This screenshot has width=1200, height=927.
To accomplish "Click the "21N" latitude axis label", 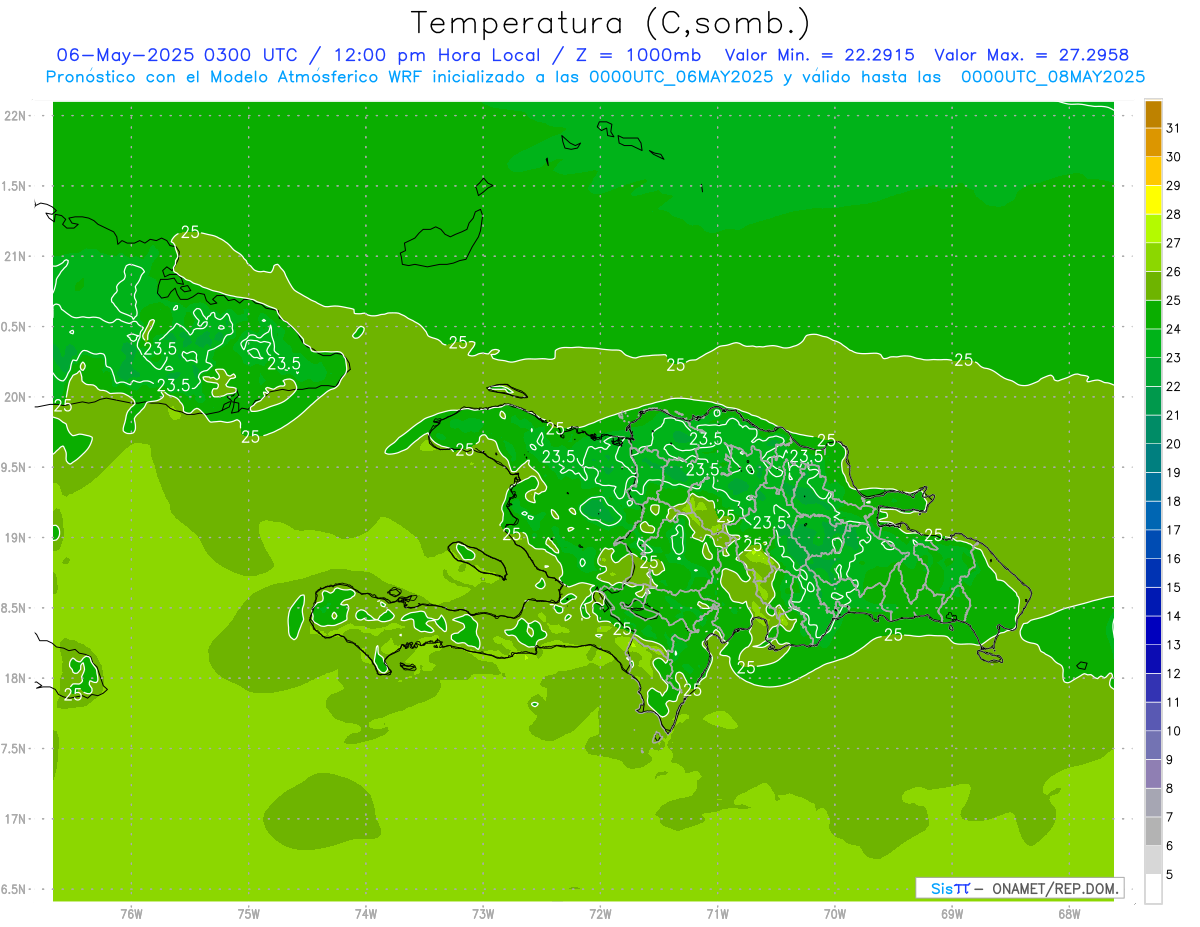I will click(x=15, y=257).
